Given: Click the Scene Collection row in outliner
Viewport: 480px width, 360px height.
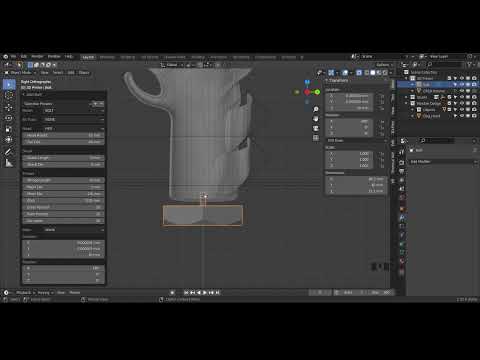Looking at the screenshot, I should pos(423,72).
